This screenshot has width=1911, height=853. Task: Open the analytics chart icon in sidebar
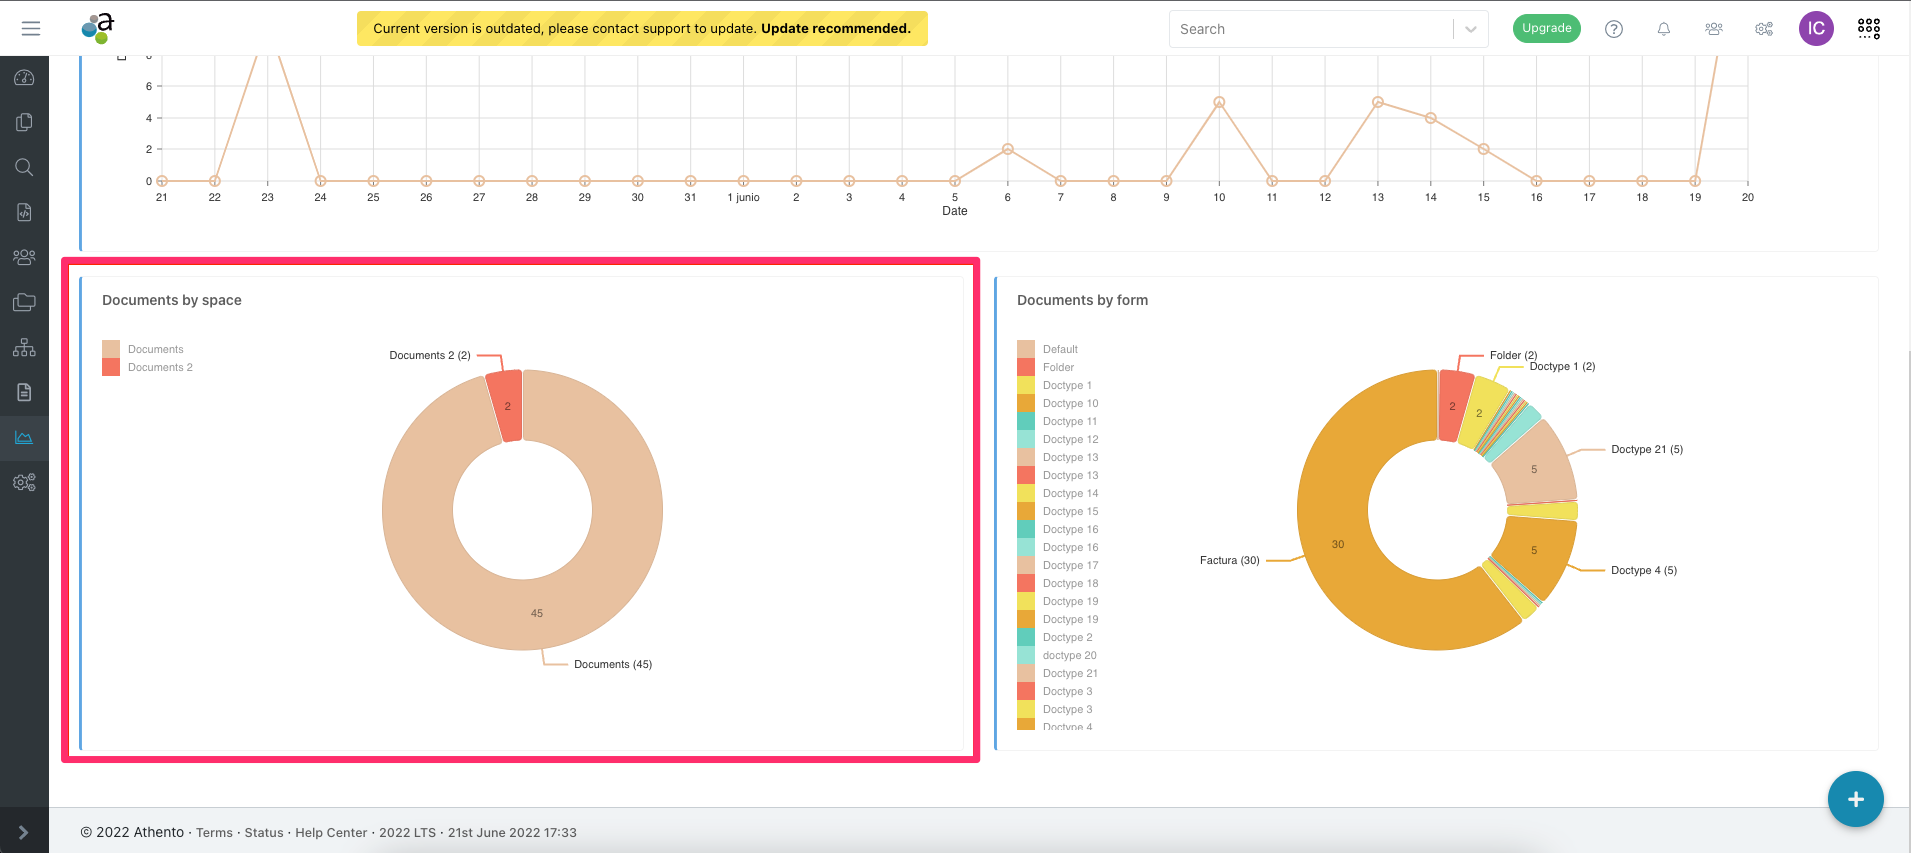[x=24, y=438]
